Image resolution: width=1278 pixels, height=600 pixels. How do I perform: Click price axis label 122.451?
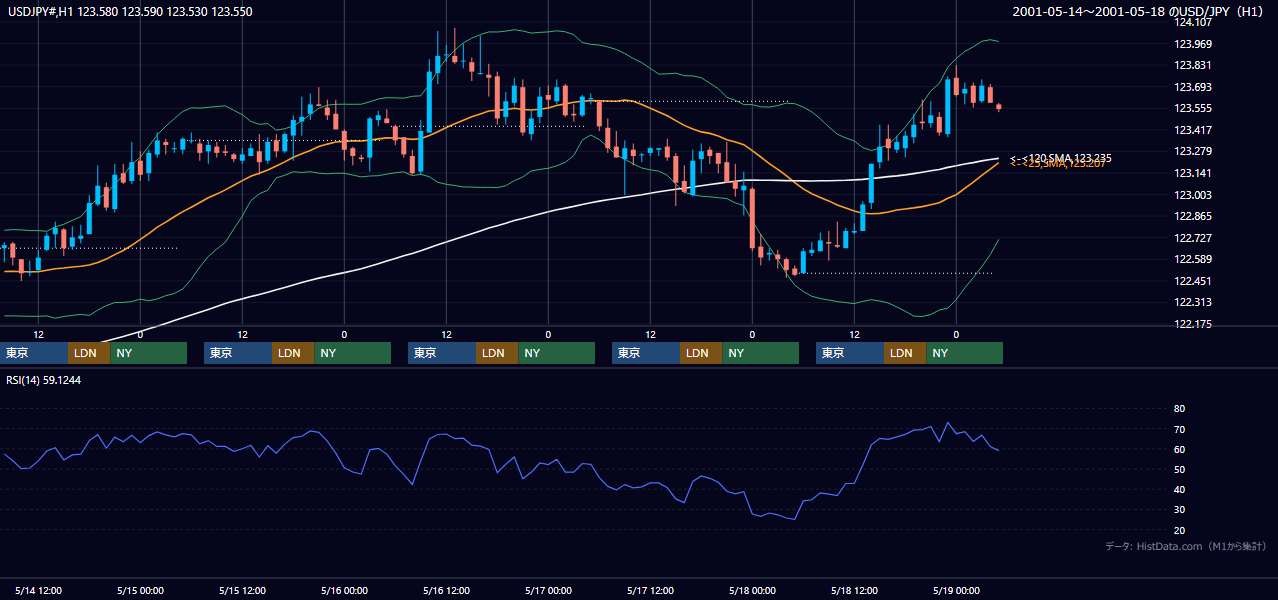click(x=1193, y=281)
